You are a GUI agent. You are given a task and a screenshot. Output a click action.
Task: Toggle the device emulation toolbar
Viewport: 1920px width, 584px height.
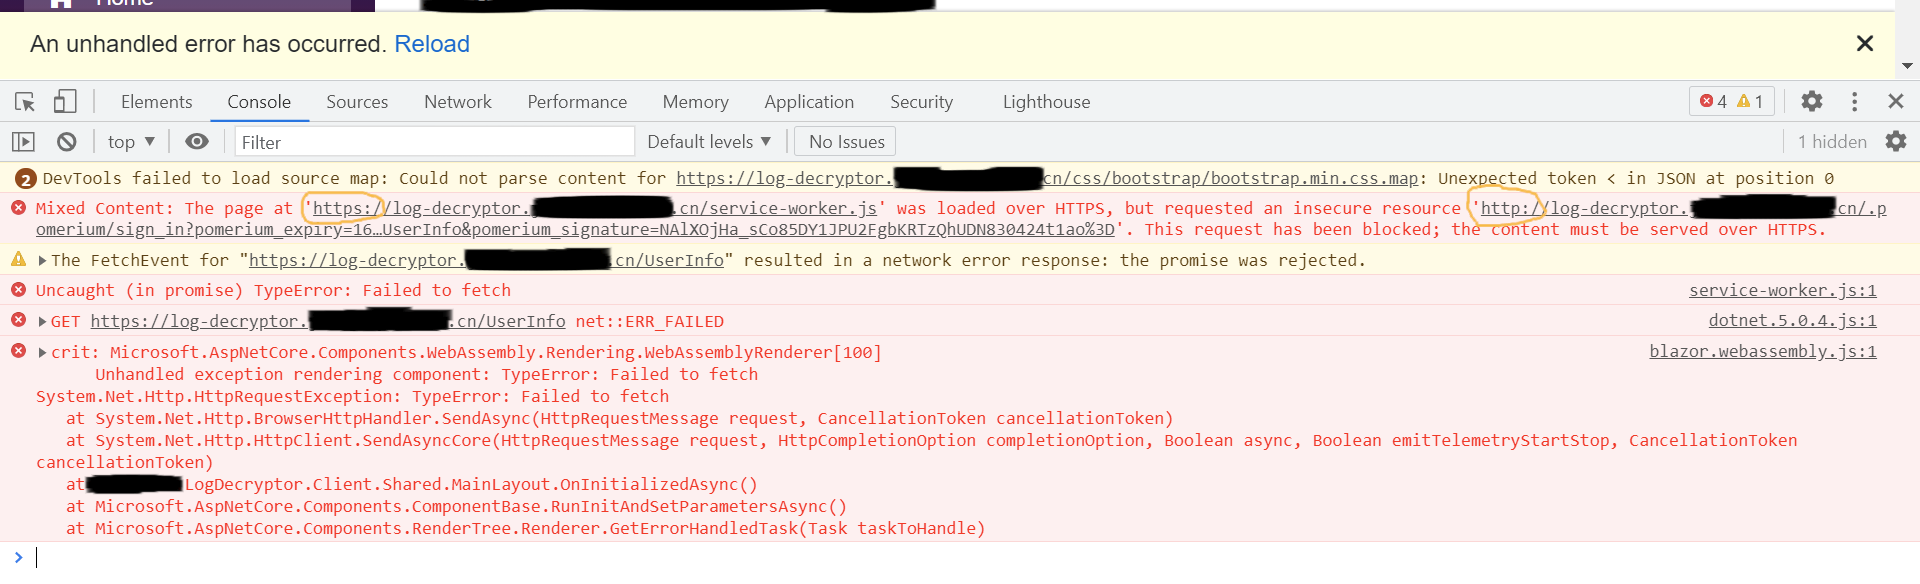point(65,101)
